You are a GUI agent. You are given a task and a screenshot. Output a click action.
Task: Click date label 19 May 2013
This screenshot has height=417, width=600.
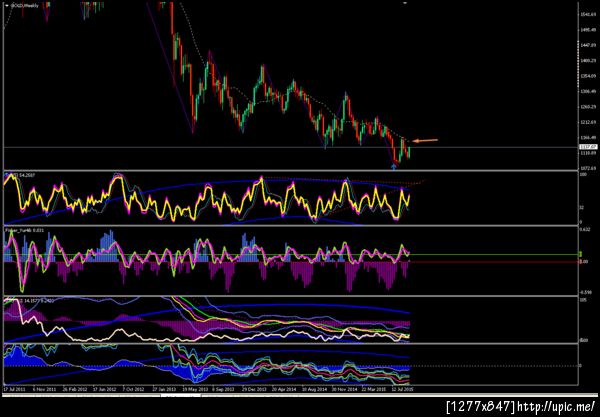pos(194,389)
